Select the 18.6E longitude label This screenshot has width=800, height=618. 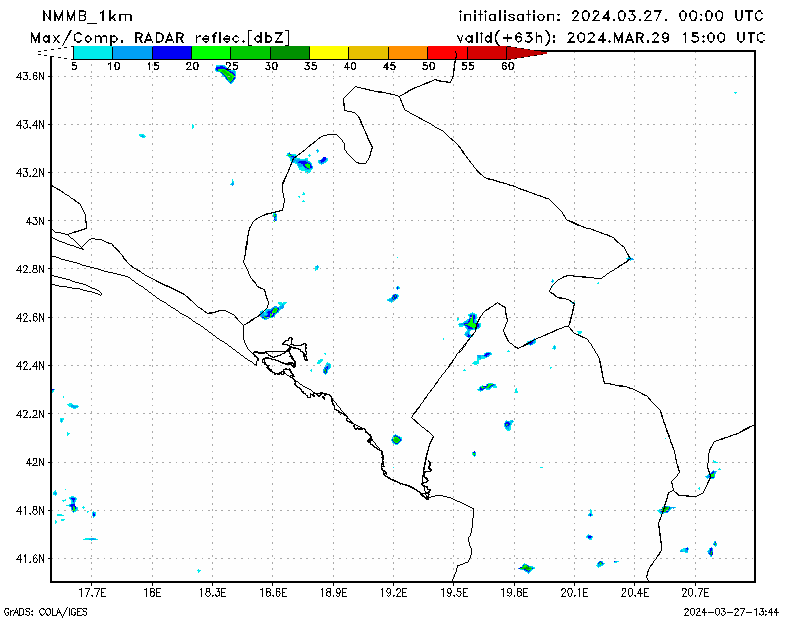click(272, 593)
